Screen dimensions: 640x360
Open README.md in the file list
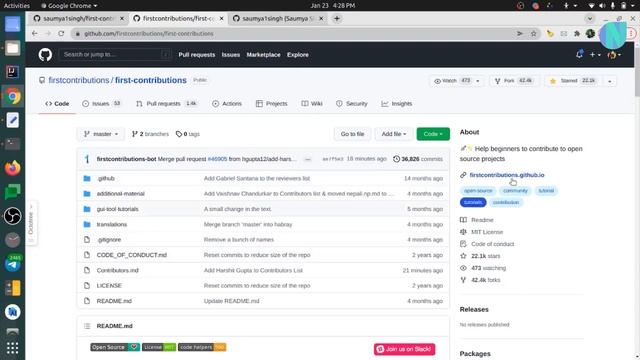pyautogui.click(x=114, y=301)
